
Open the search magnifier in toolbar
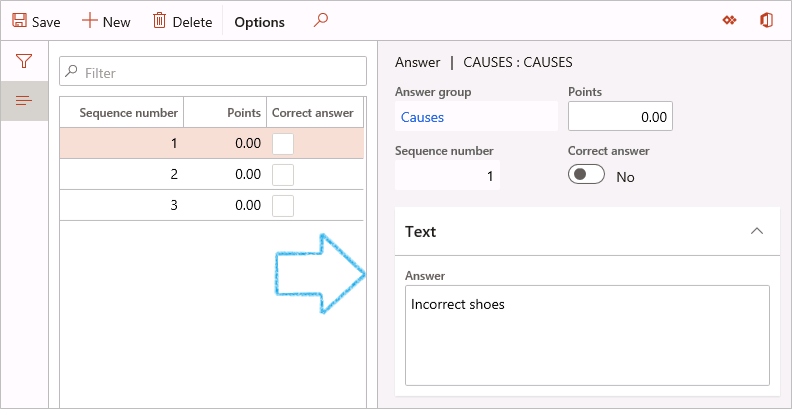pos(321,21)
